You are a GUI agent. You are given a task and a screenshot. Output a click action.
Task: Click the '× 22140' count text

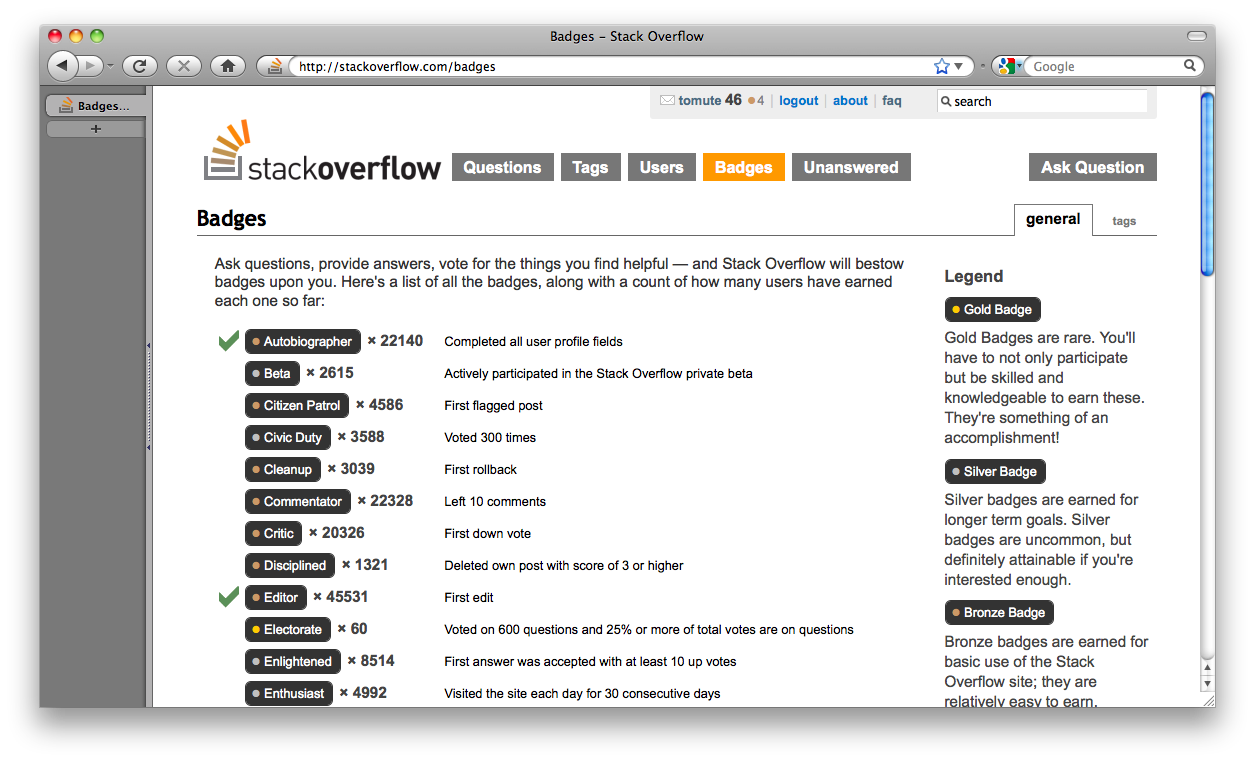coord(395,341)
